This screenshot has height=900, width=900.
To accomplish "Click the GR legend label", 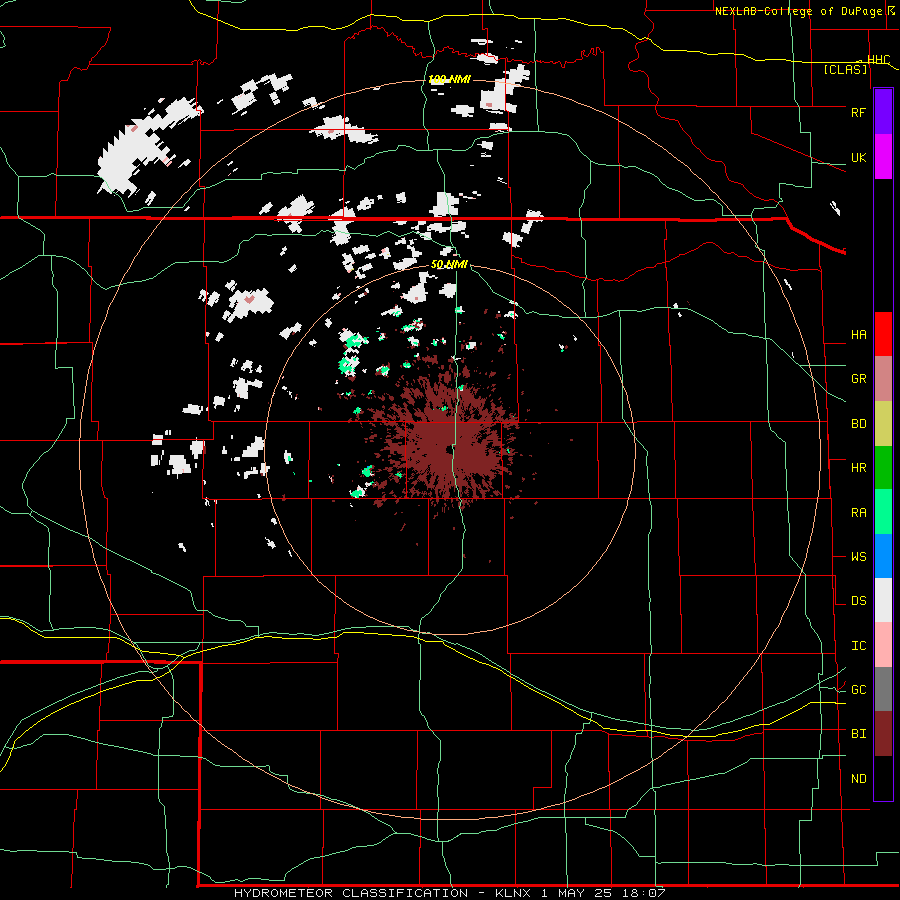I will pyautogui.click(x=858, y=379).
